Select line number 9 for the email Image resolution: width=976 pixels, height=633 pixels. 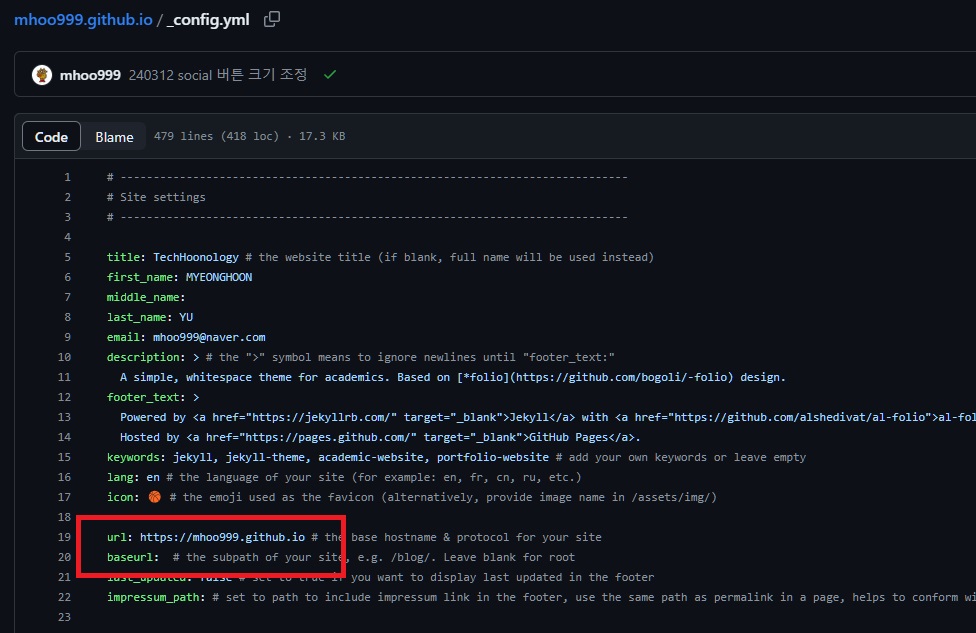pos(67,337)
